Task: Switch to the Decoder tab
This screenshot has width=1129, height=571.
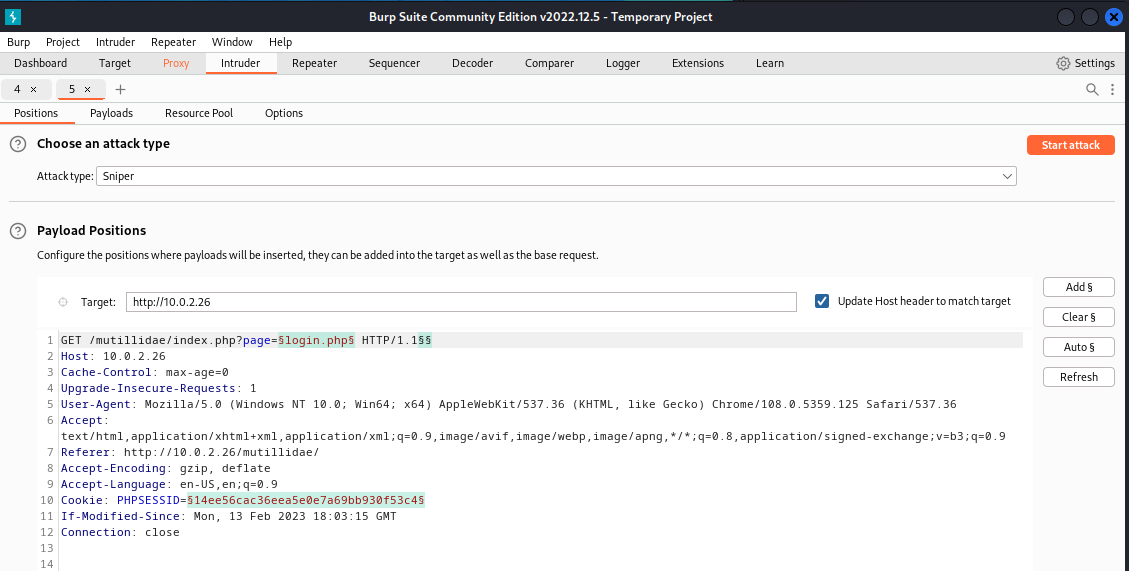Action: 472,63
